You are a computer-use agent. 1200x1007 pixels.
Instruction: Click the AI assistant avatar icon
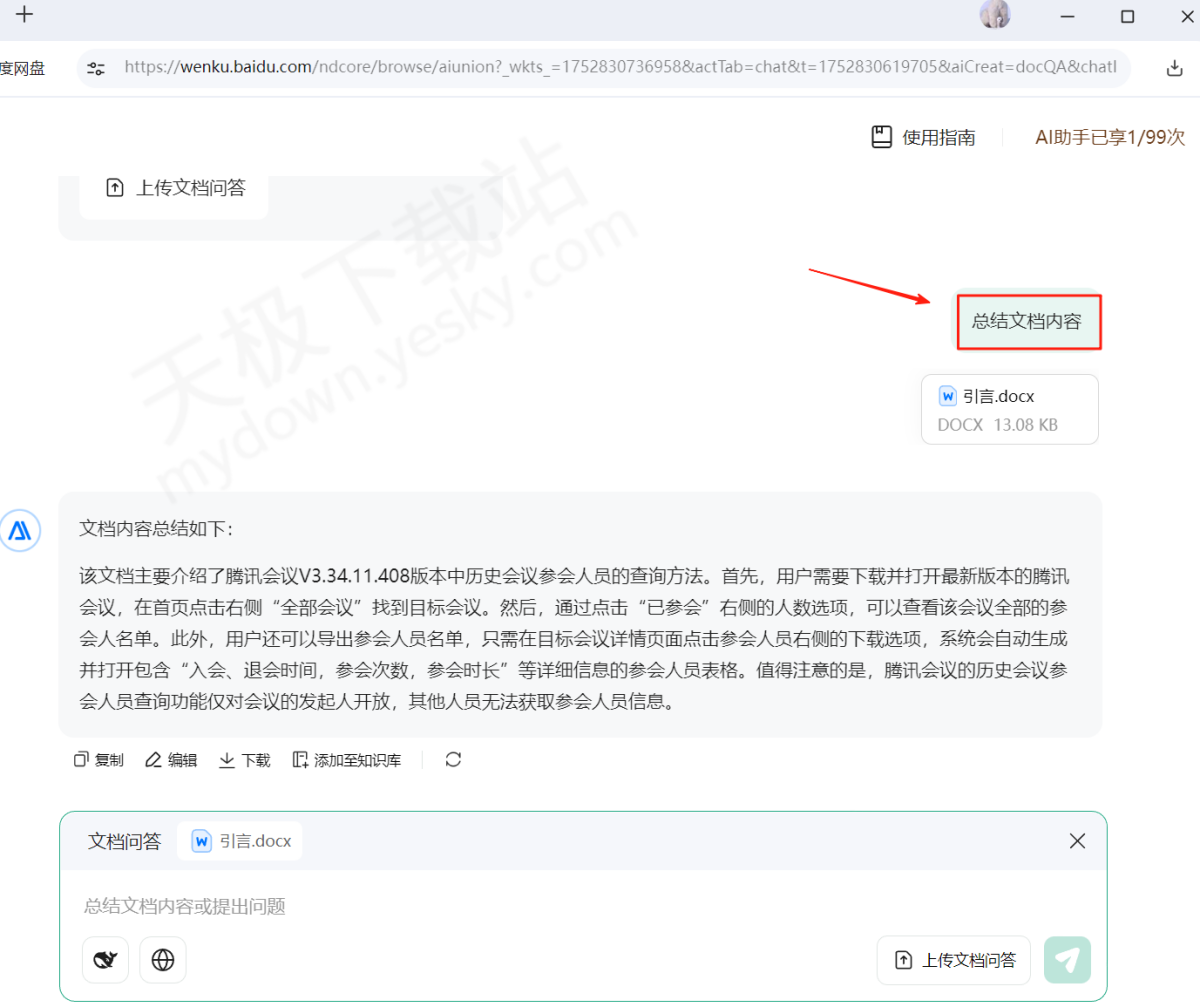[20, 531]
